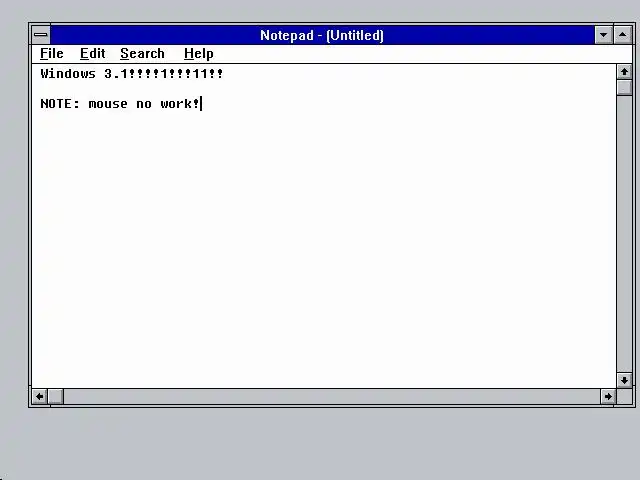The width and height of the screenshot is (640, 480).
Task: Click the vertical scrollbar thumb
Action: coord(624,87)
